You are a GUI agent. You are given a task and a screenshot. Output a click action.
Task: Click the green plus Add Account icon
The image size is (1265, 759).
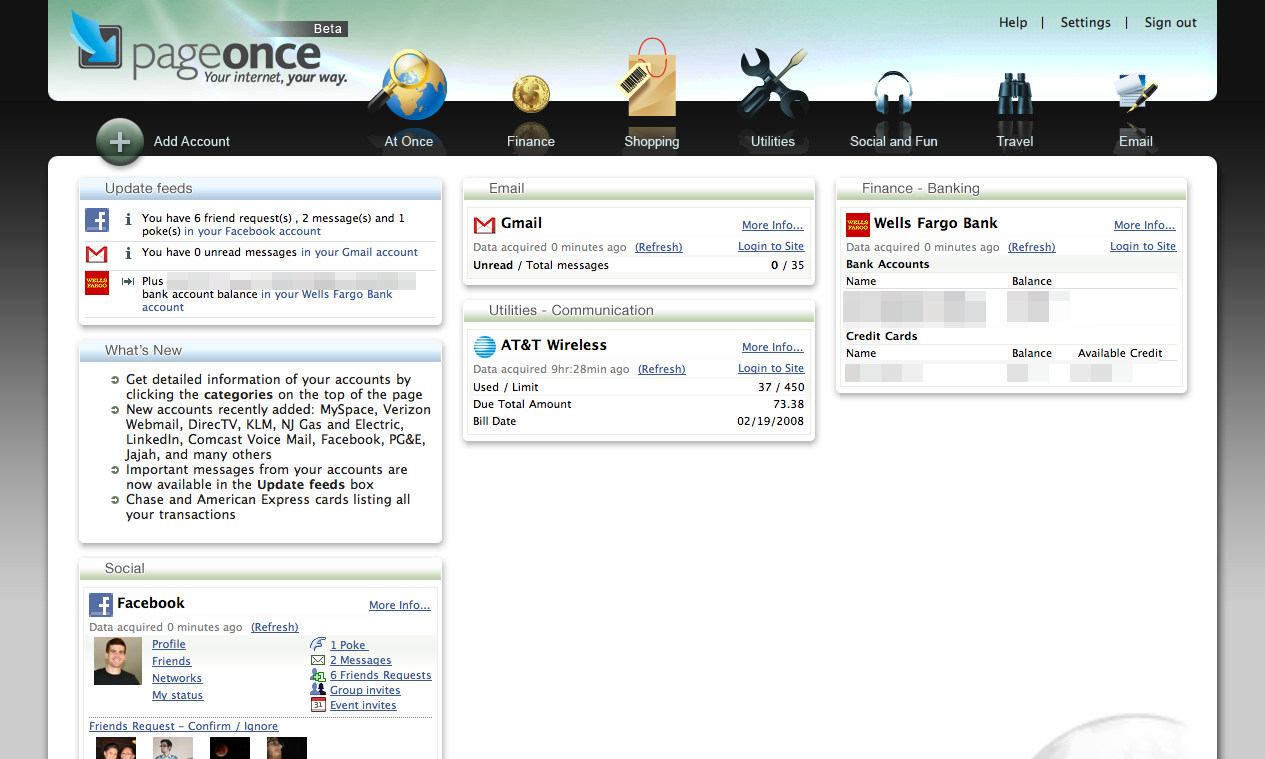click(120, 142)
